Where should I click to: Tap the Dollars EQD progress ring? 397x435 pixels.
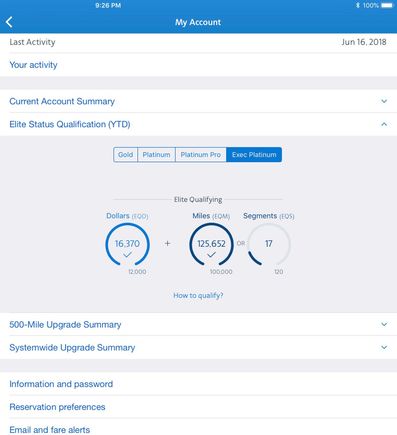click(127, 245)
